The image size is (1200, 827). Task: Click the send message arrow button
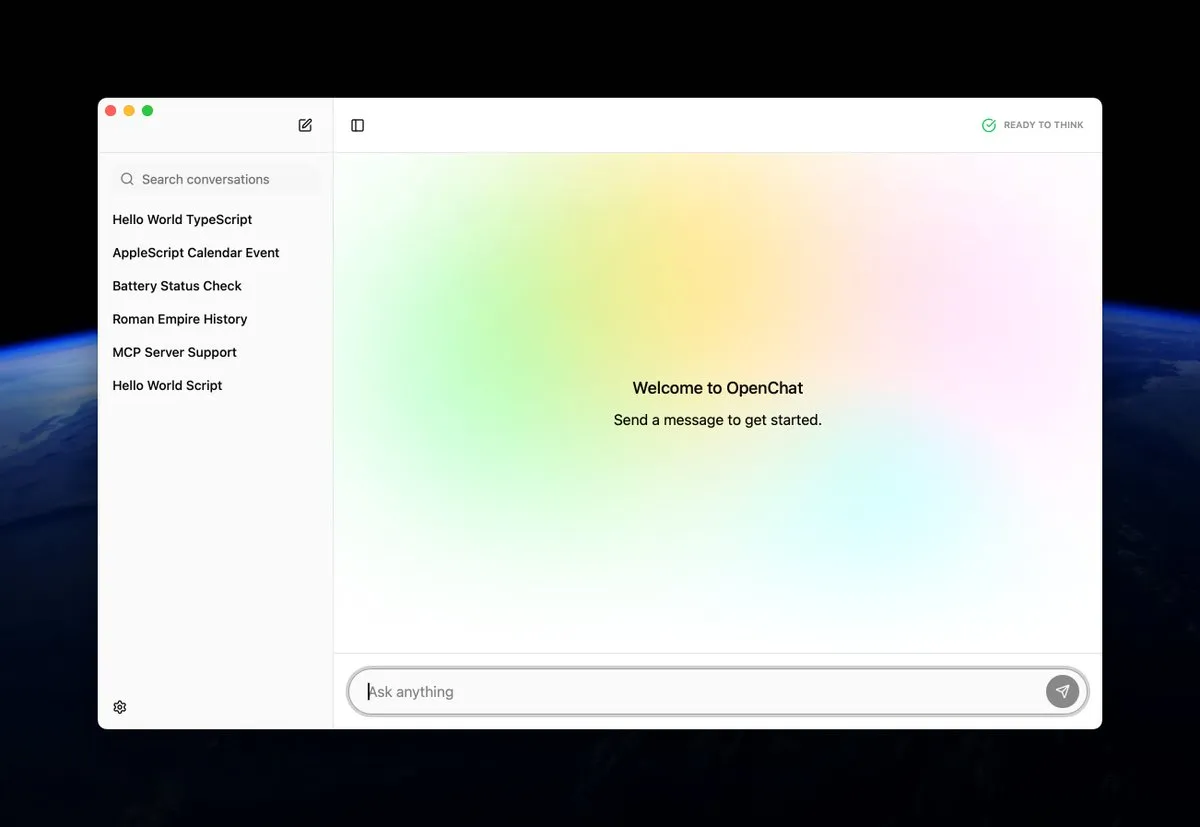[x=1062, y=691]
